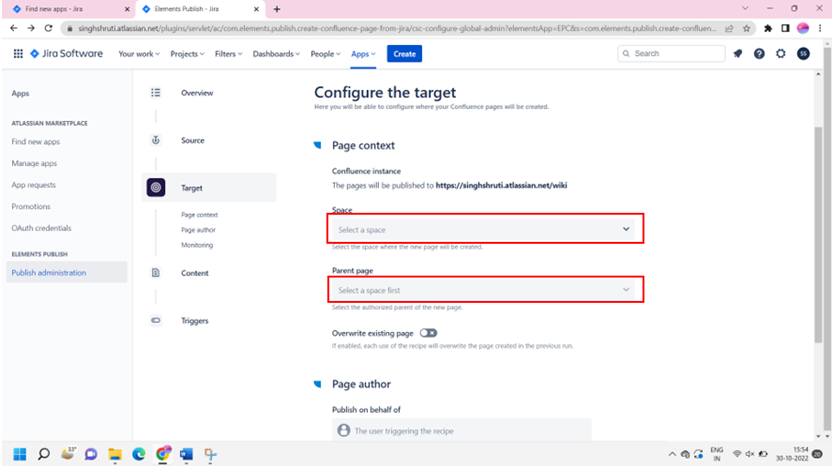Viewport: 832px width, 466px height.
Task: Expand the People menu
Action: (x=325, y=54)
